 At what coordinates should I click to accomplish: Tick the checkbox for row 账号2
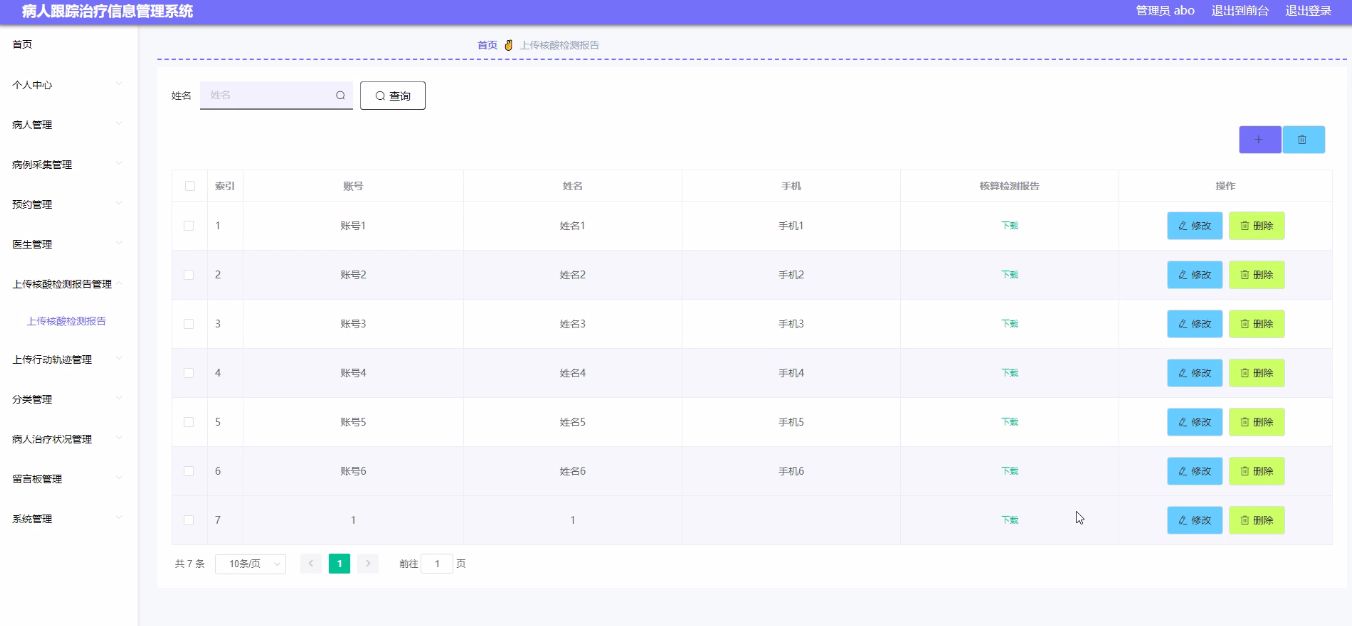[x=189, y=275]
